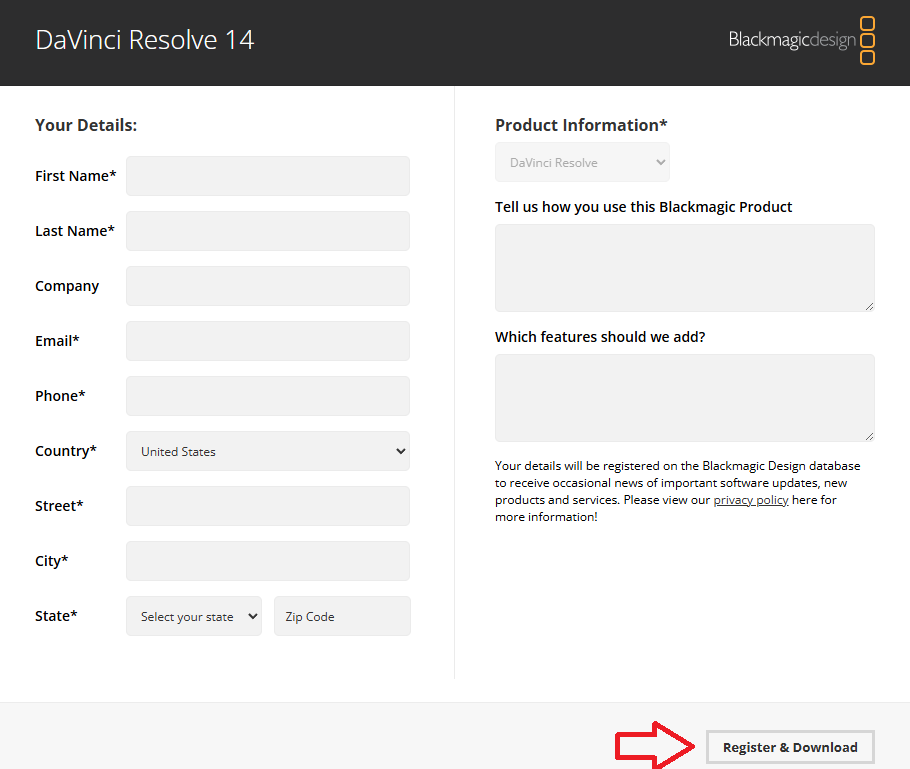This screenshot has width=910, height=769.
Task: Click the feature suggestions text area
Action: [x=684, y=397]
